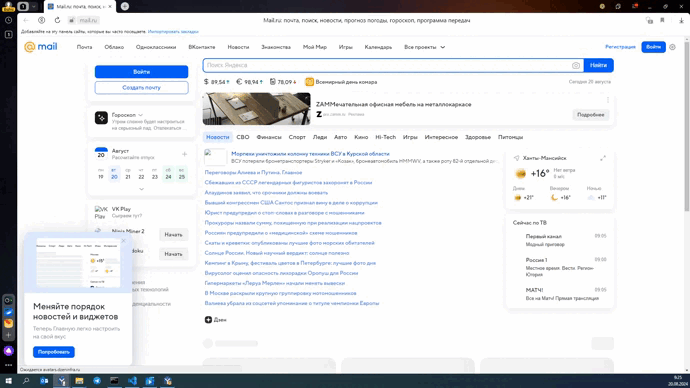The width and height of the screenshot is (690, 388).
Task: Open Visual Studio Code from taskbar
Action: 132,381
